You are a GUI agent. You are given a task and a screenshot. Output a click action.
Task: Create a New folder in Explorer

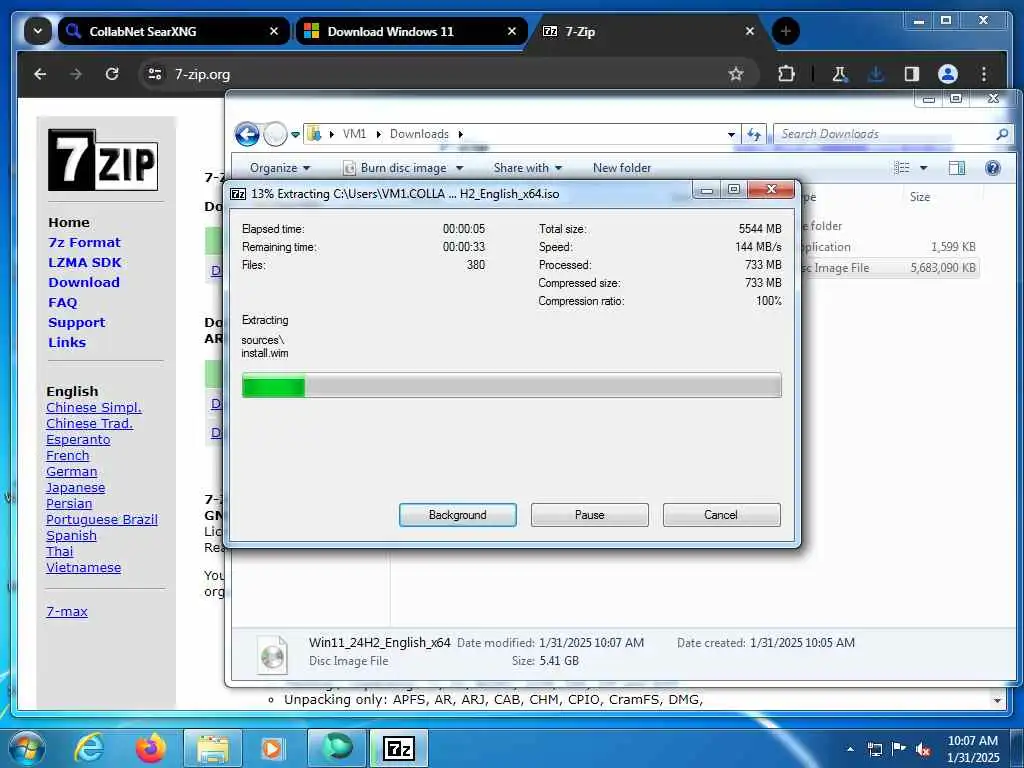[622, 168]
